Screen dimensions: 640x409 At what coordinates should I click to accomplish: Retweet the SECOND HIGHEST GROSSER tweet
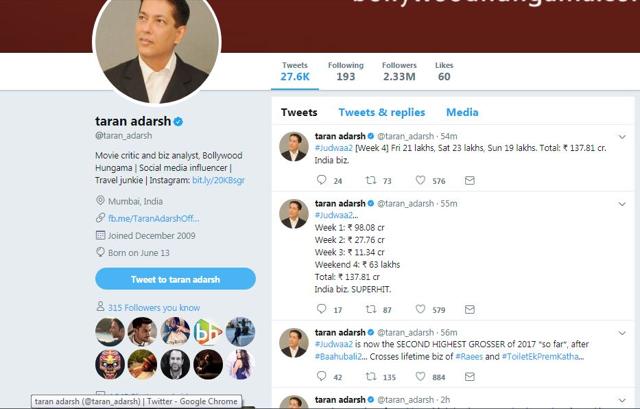coord(371,376)
